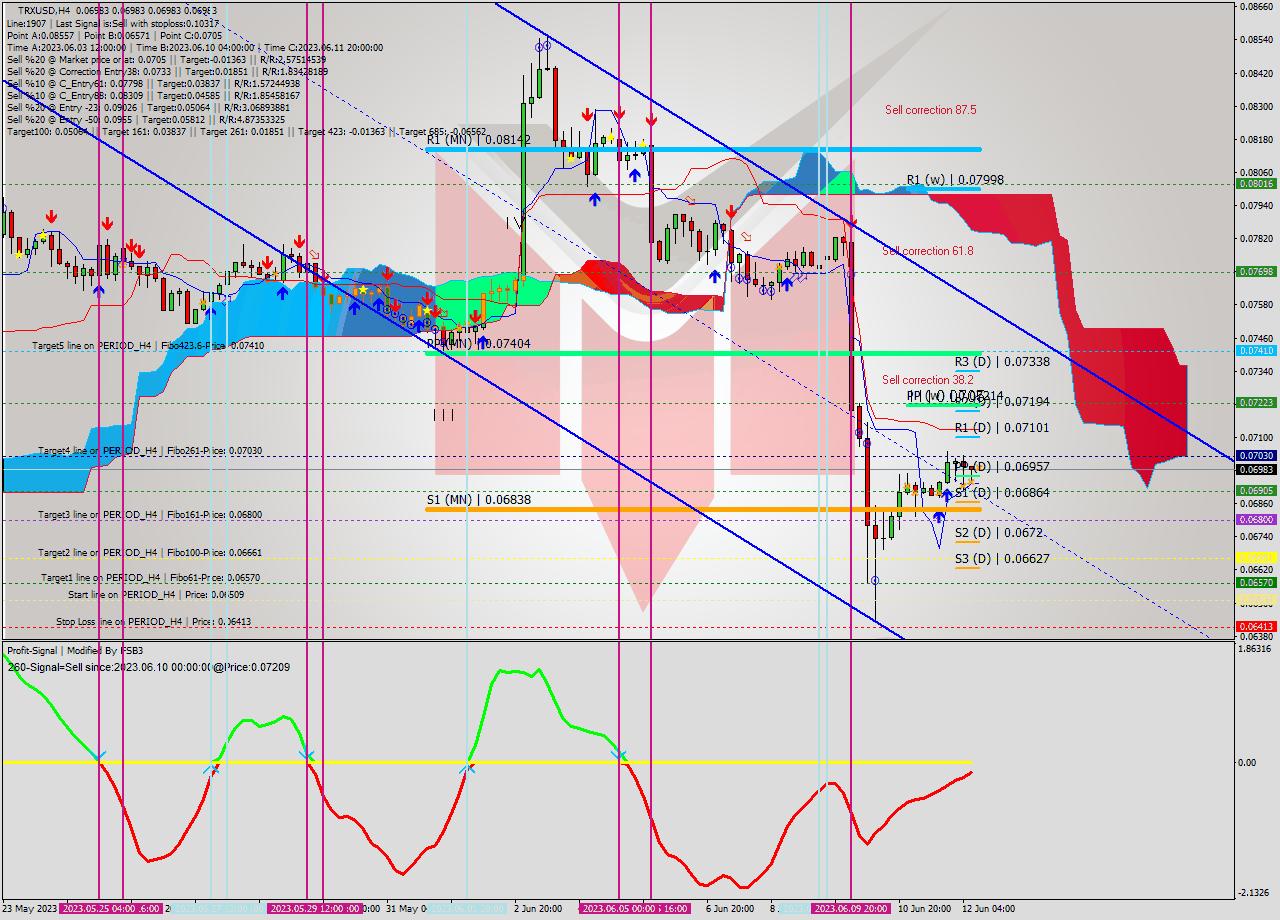This screenshot has height=920, width=1280.
Task: Click the '6 Jun 20:00' time axis label
Action: (x=730, y=909)
